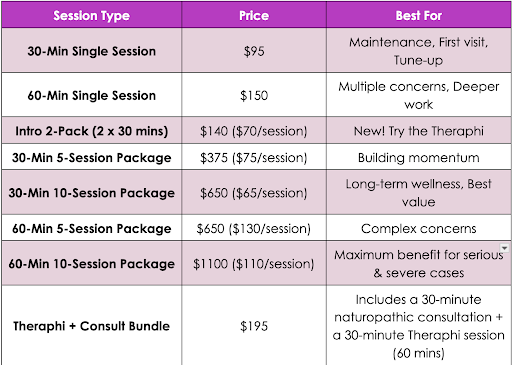The width and height of the screenshot is (512, 365).
Task: Click the $150 price cell
Action: click(254, 95)
